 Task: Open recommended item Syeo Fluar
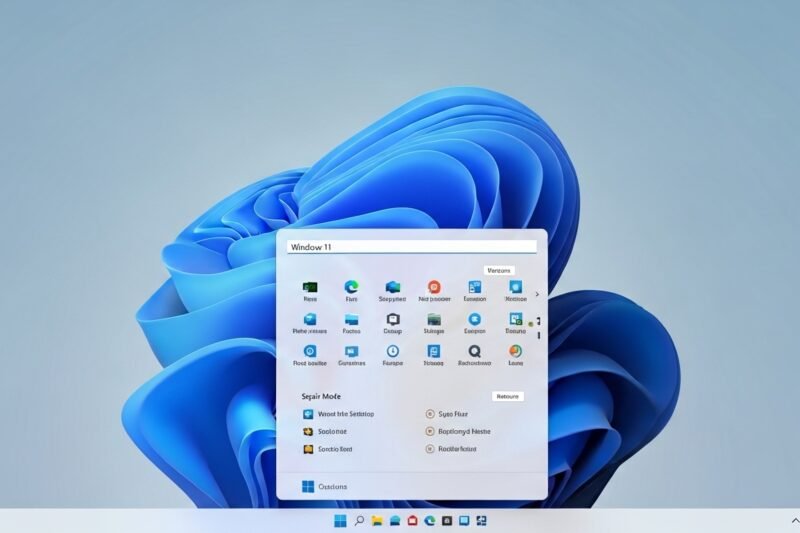tap(446, 414)
